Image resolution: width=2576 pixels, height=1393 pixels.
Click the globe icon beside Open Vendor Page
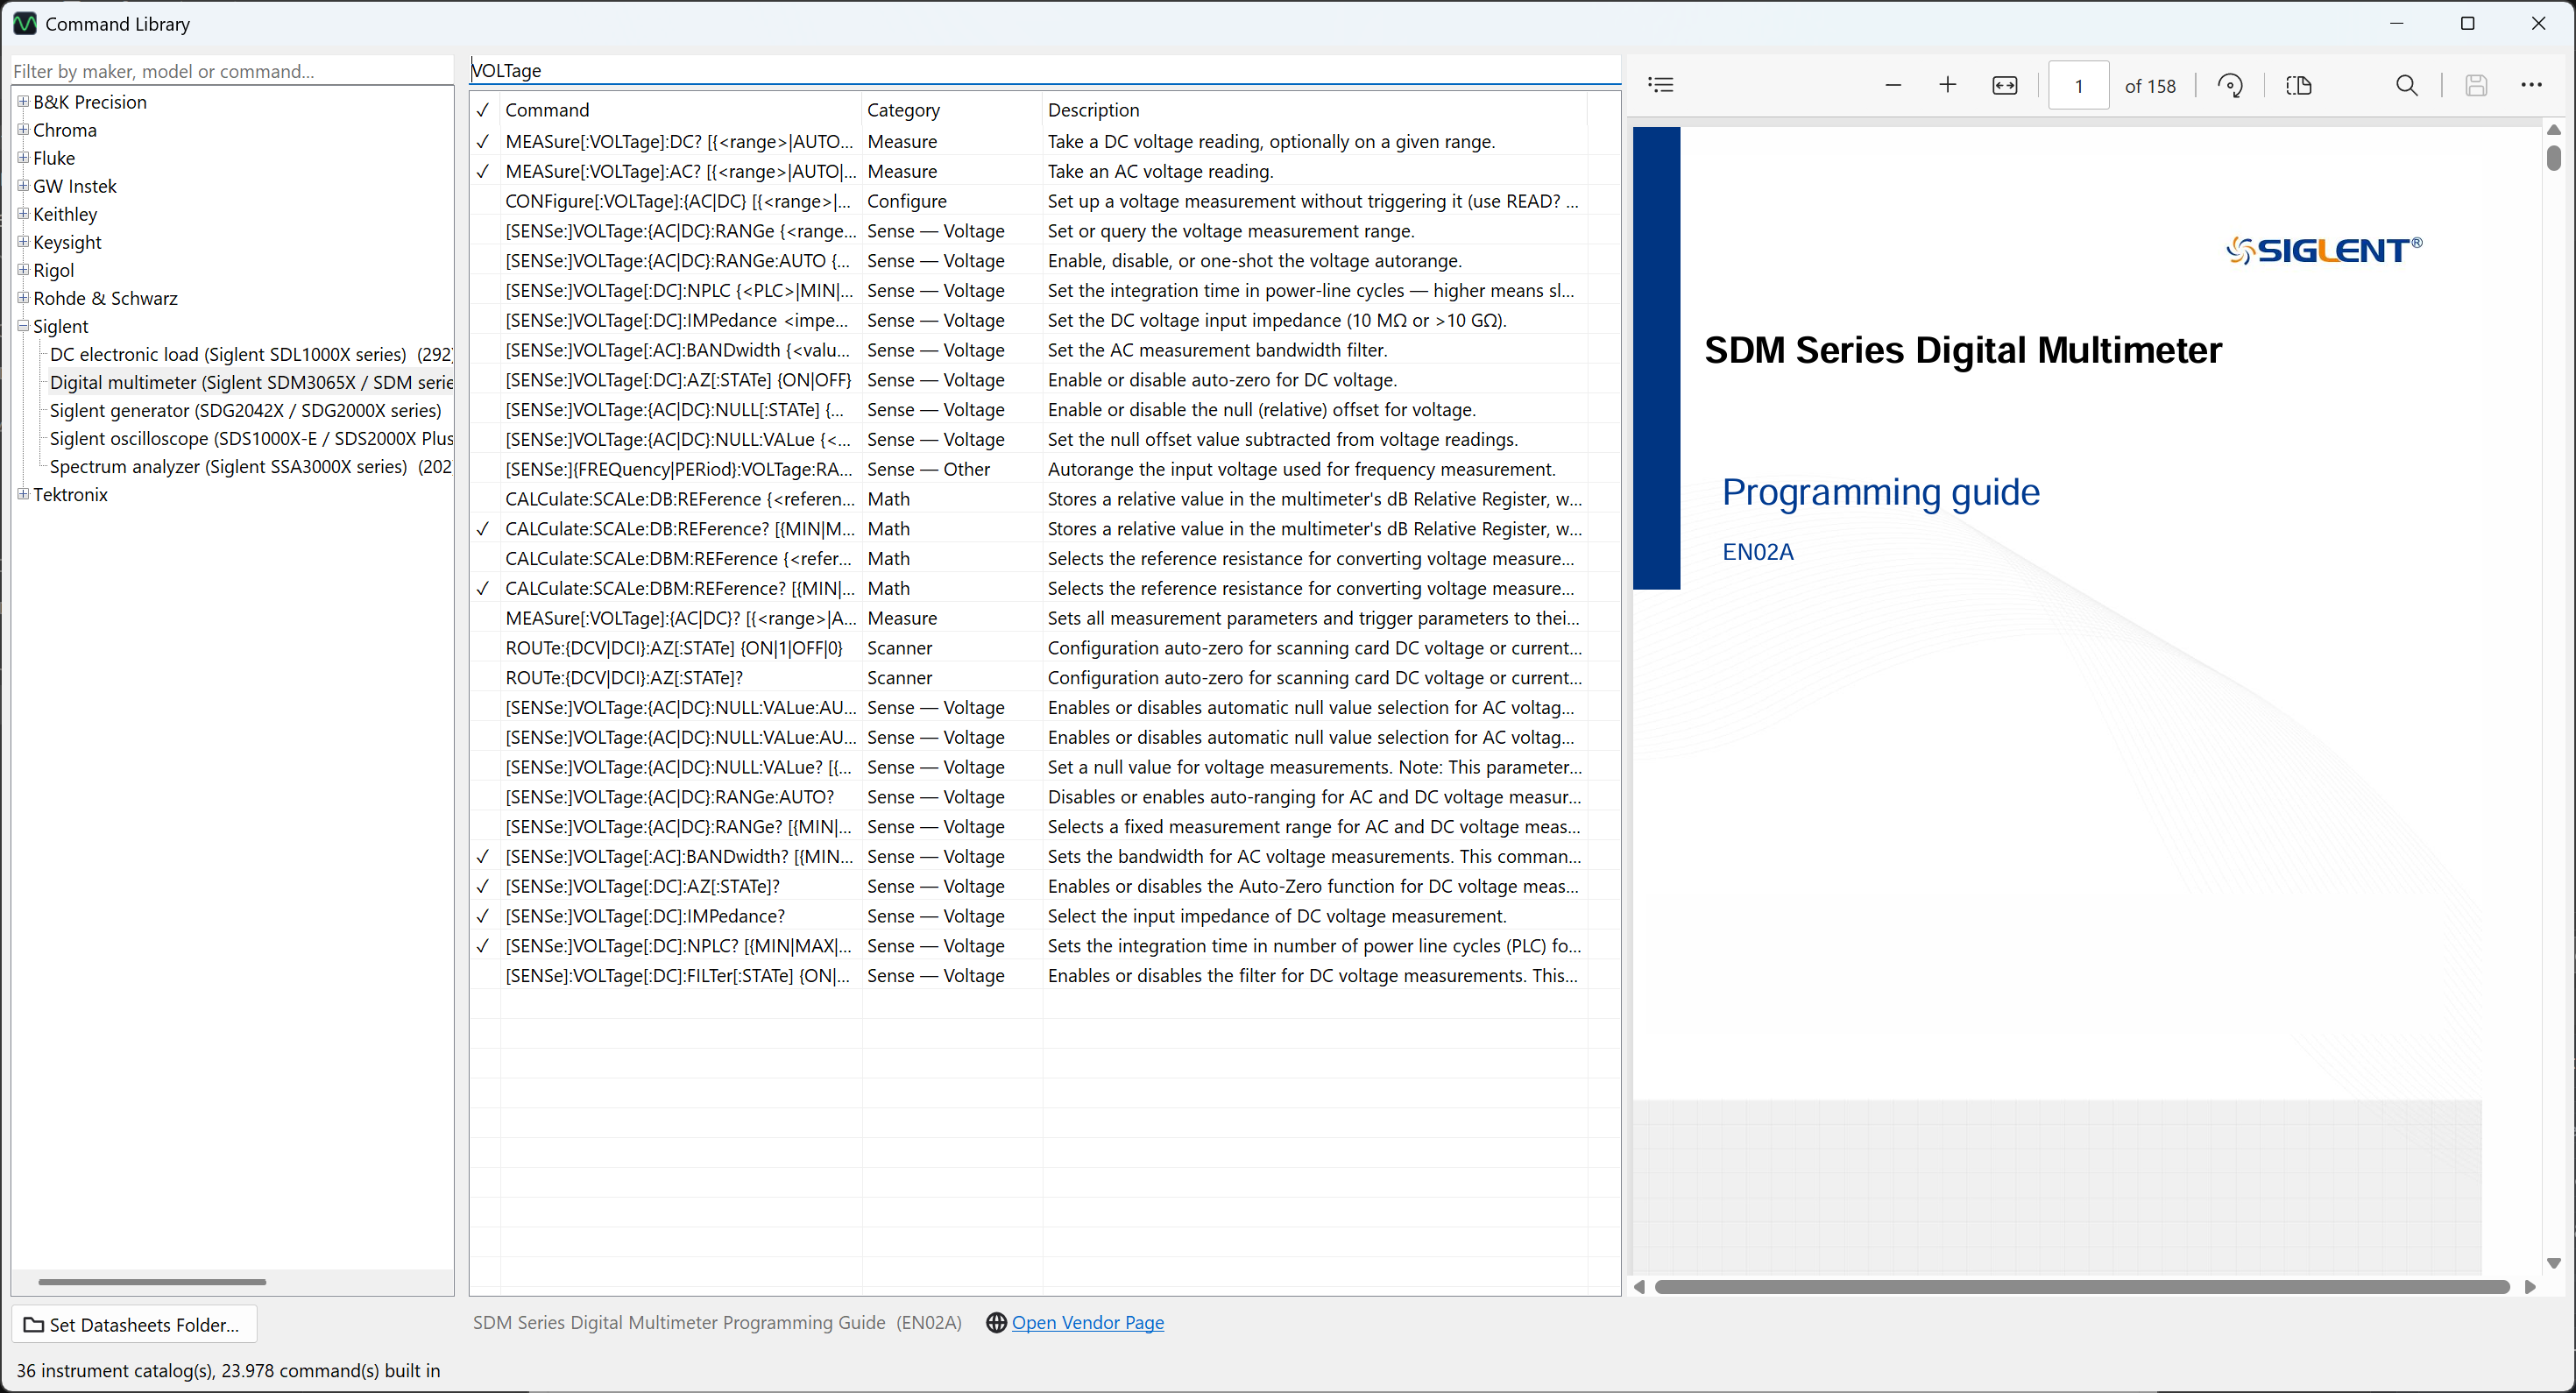coord(996,1323)
